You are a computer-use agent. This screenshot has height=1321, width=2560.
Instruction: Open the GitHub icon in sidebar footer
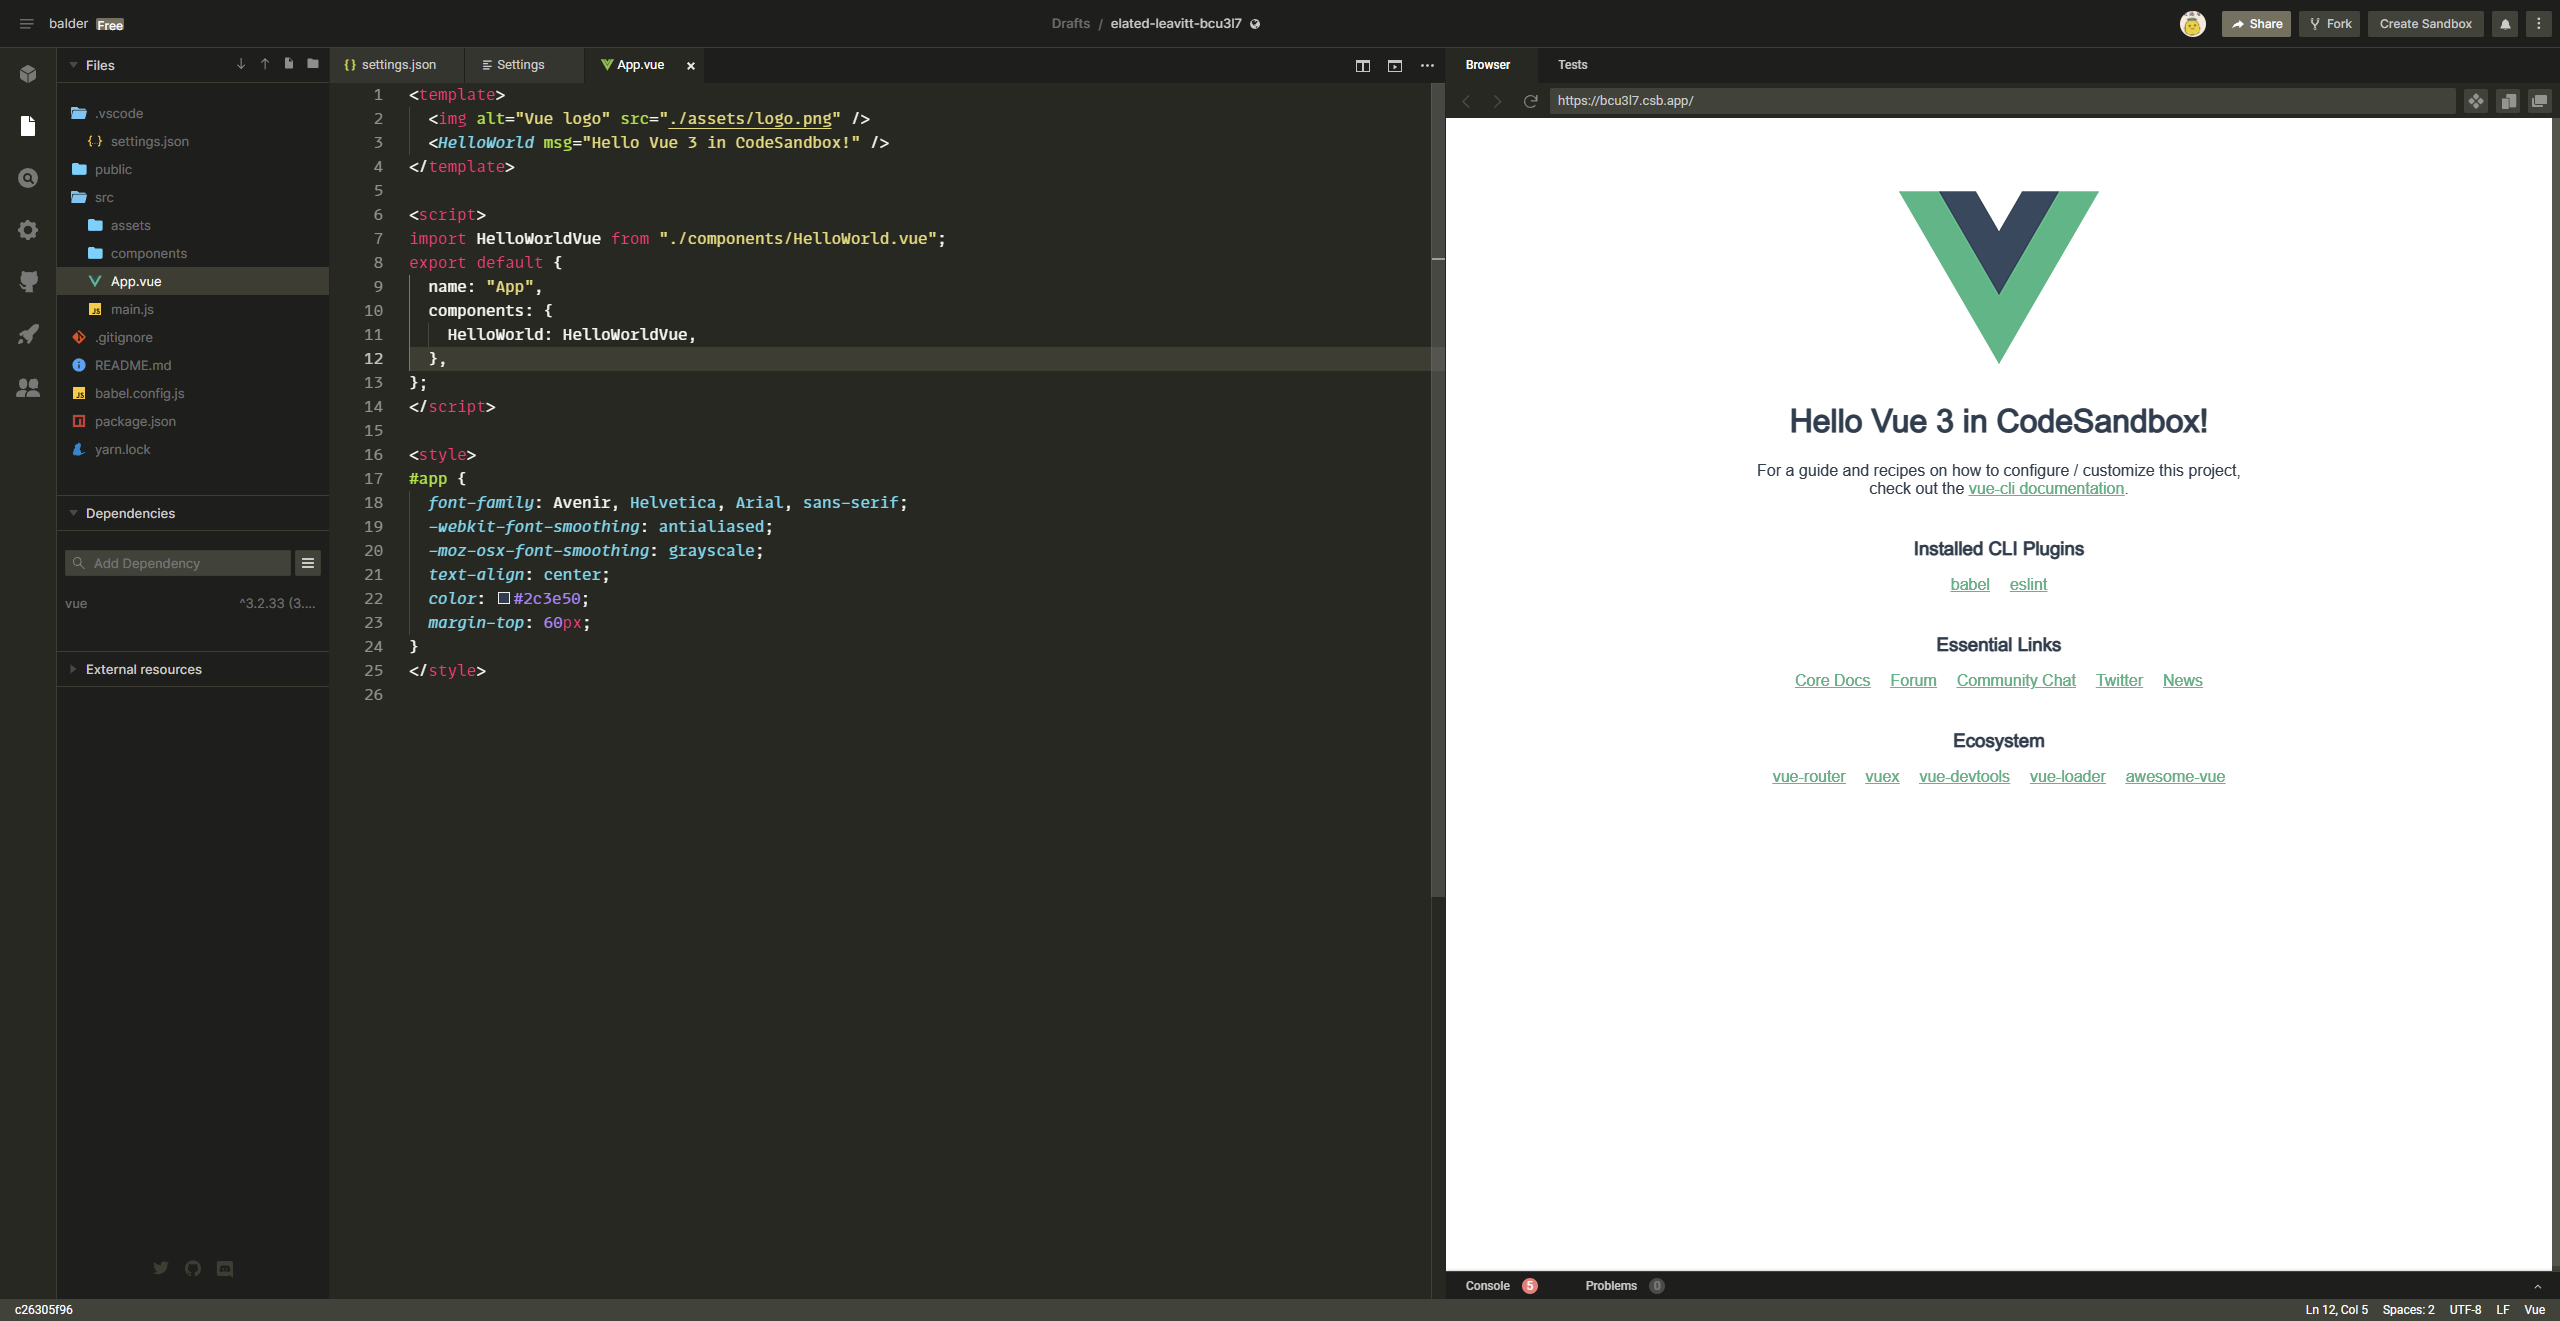193,1268
